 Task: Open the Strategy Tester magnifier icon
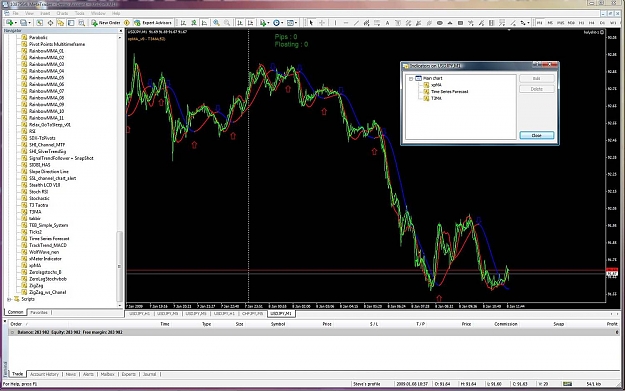pos(81,23)
